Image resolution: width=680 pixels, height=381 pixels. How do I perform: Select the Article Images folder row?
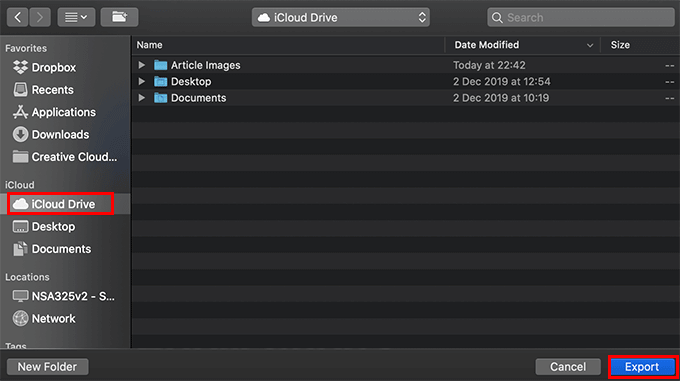click(x=405, y=65)
